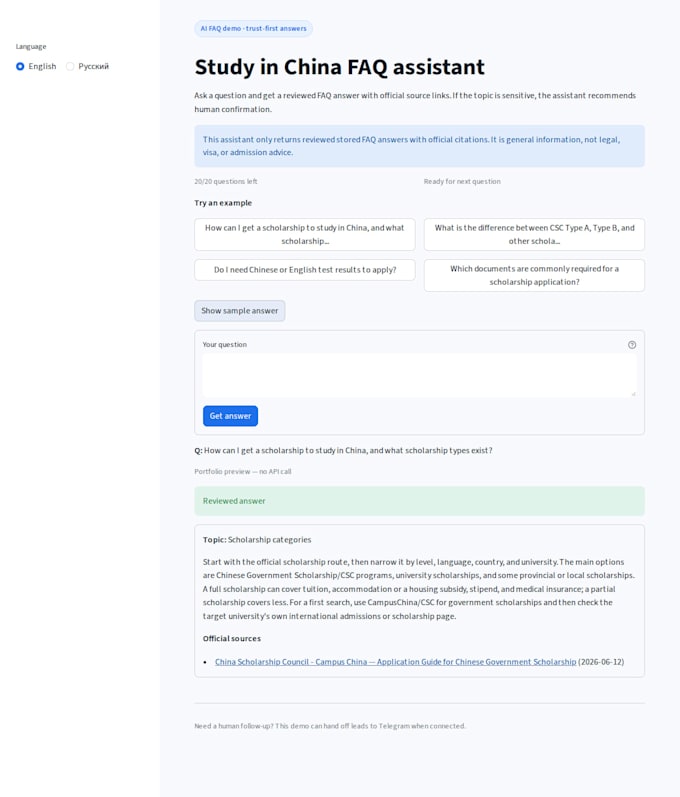Viewport: 680px width, 797px height.
Task: Choose the scholarship types example question
Action: [304, 234]
